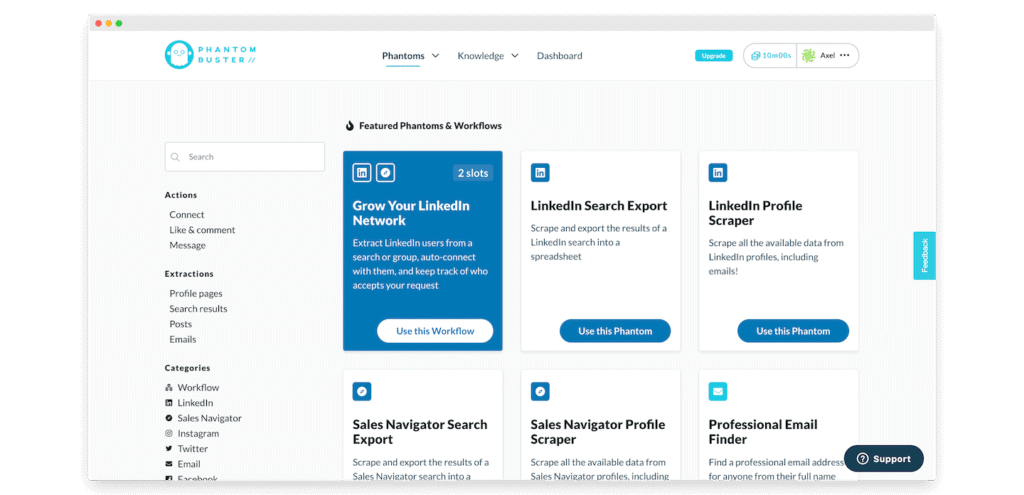The width and height of the screenshot is (1024, 495).
Task: Filter by Search results extraction
Action: tap(199, 309)
